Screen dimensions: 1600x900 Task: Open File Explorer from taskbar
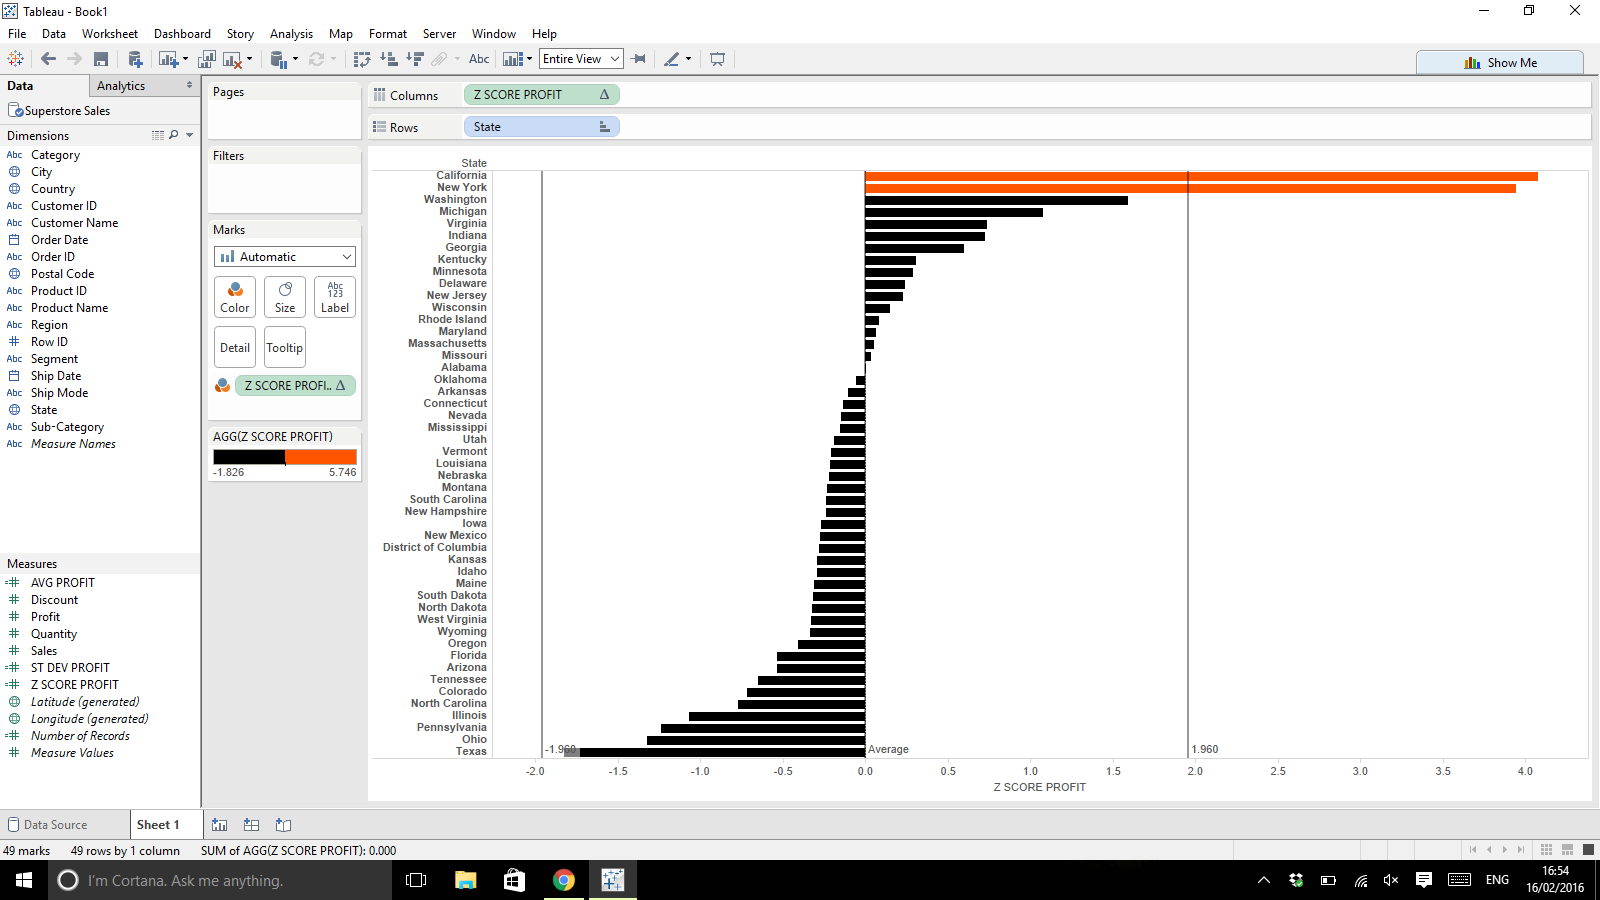coord(466,880)
